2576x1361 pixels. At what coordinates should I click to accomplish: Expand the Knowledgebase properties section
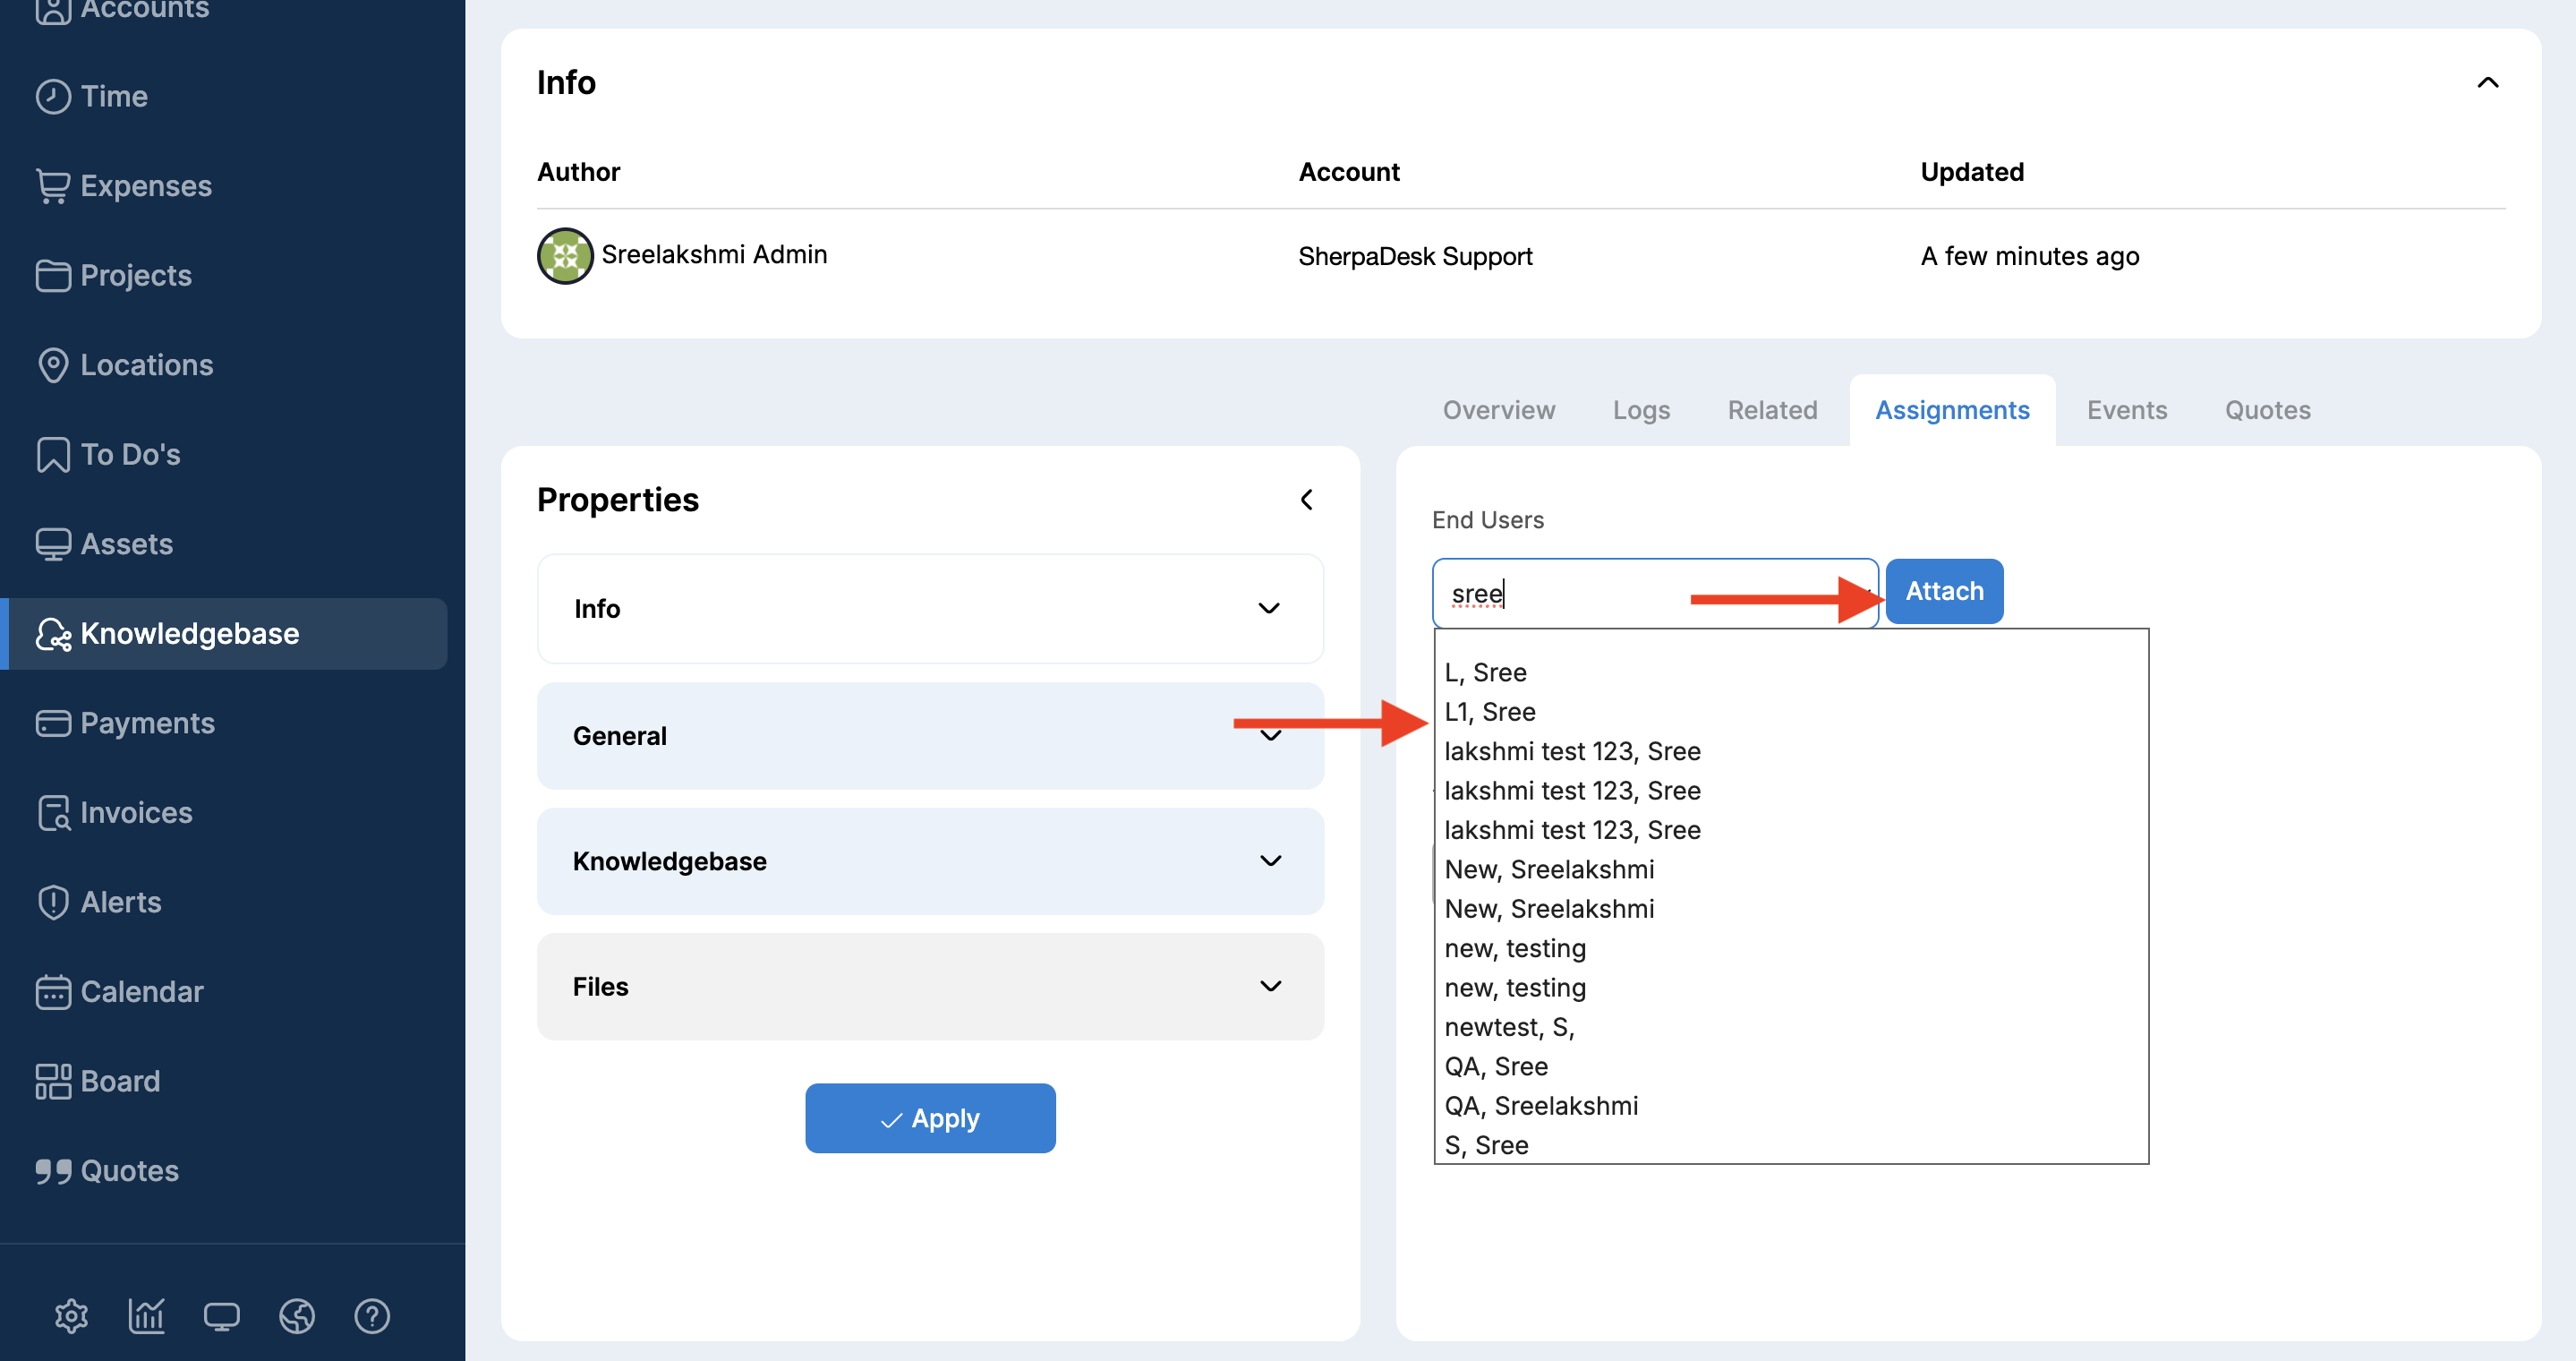1270,861
